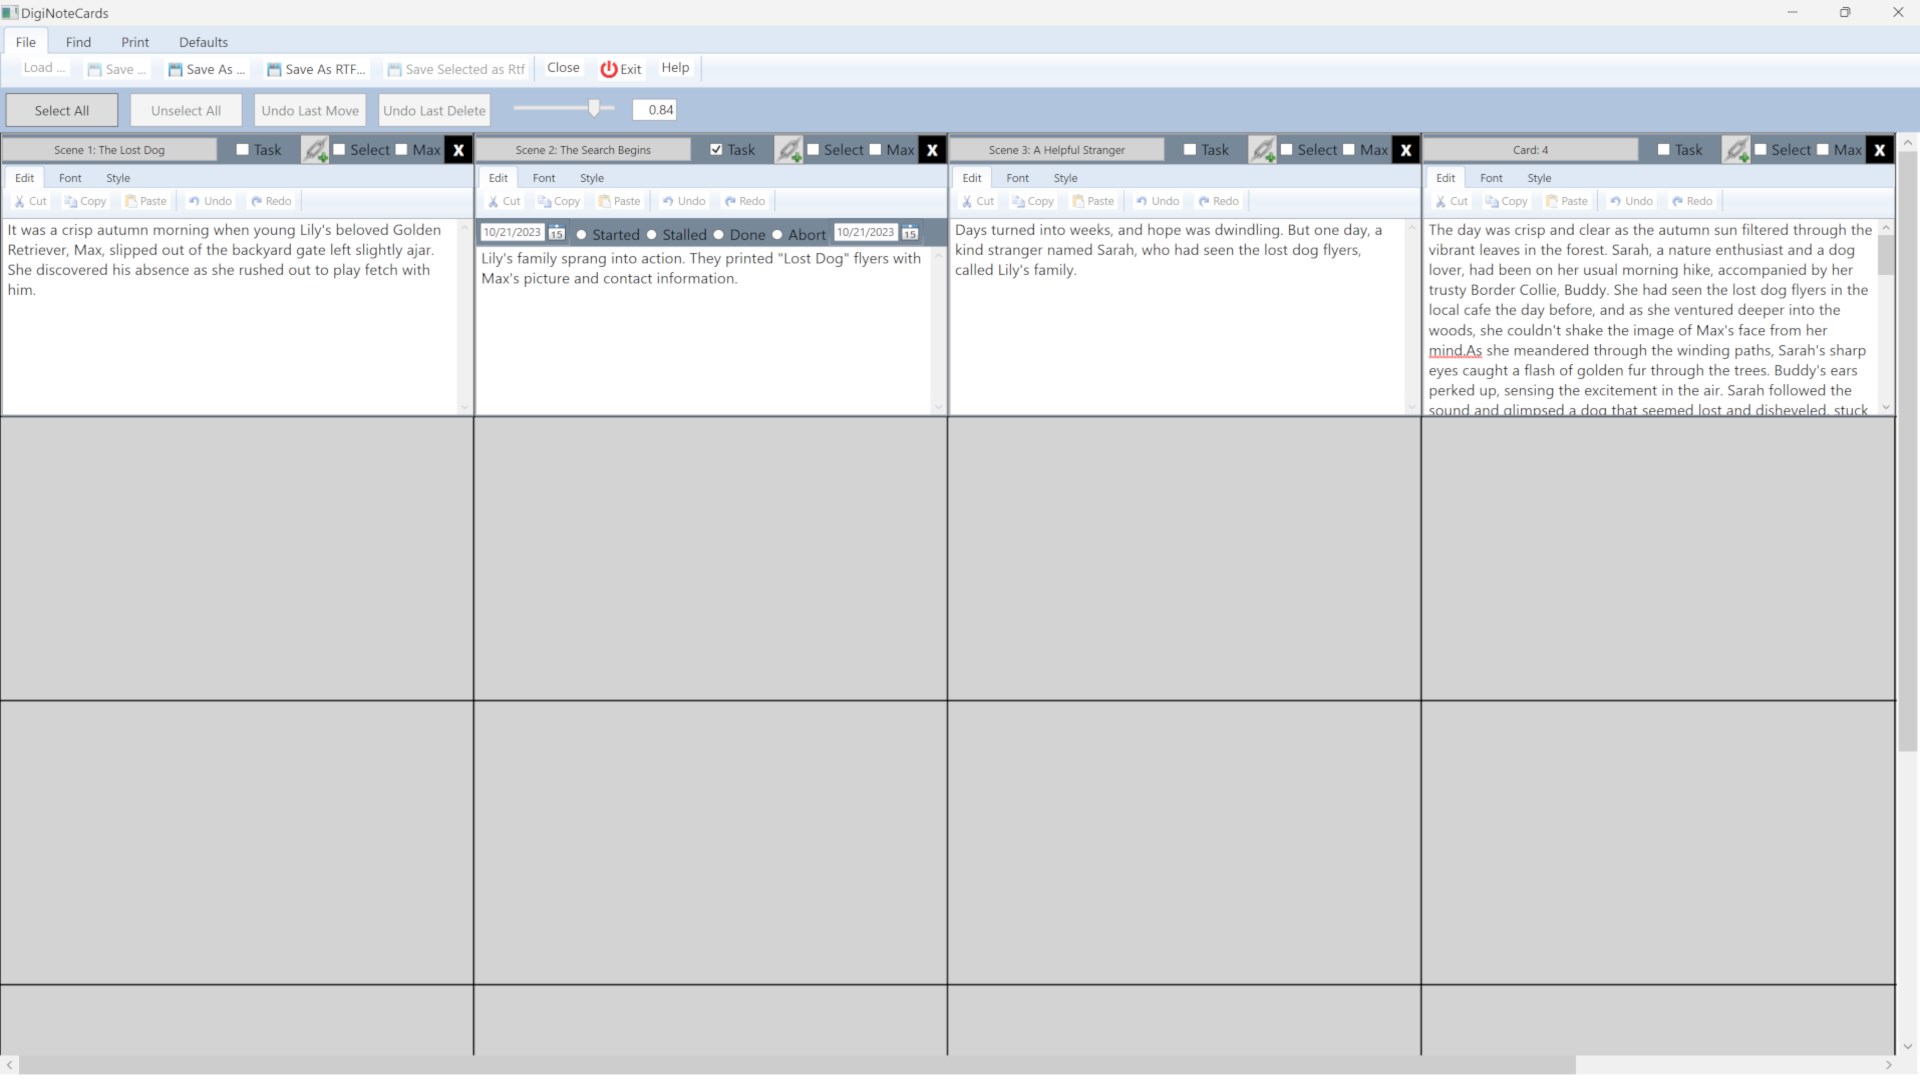Viewport: 1920px width, 1080px height.
Task: Switch to Font tab in Scene 2 card
Action: (x=543, y=178)
